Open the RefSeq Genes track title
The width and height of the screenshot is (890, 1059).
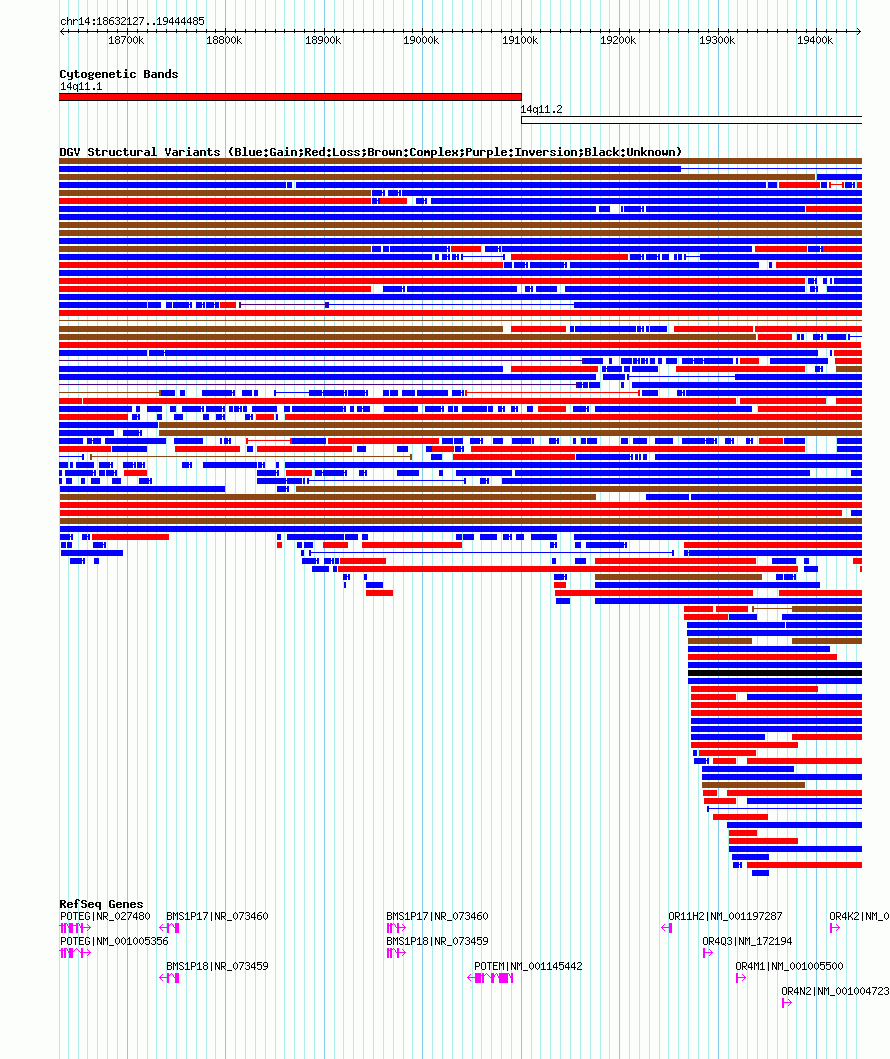(x=101, y=904)
